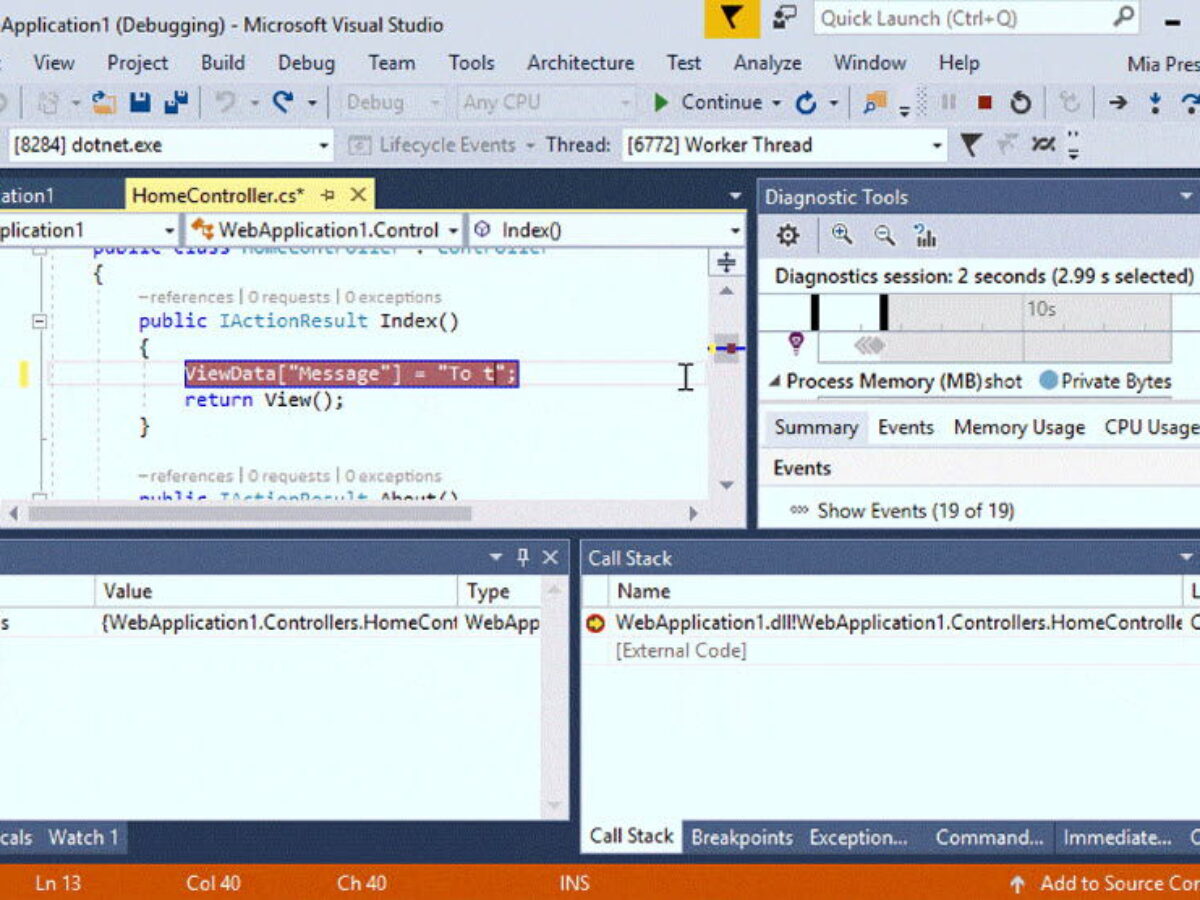Save the current file with Save icon
The width and height of the screenshot is (1200, 900).
point(140,102)
